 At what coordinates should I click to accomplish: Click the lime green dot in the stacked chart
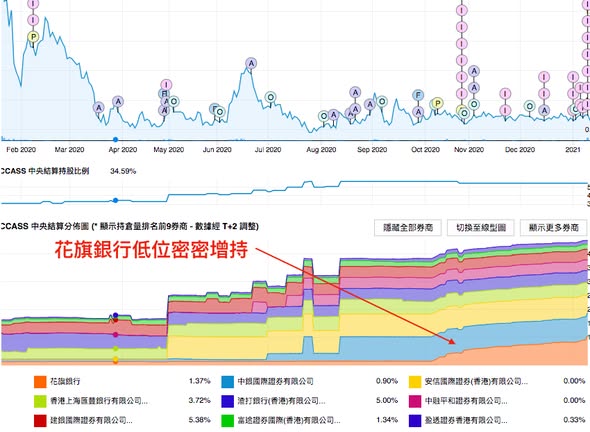coord(116,348)
